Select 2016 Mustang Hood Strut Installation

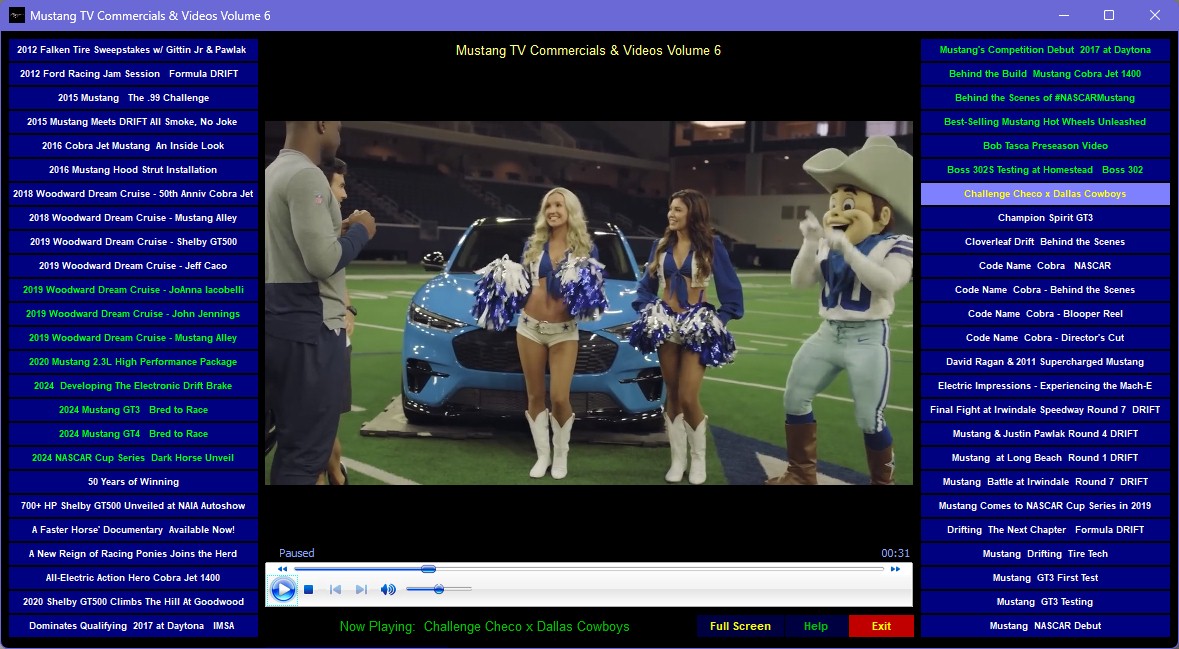point(133,170)
